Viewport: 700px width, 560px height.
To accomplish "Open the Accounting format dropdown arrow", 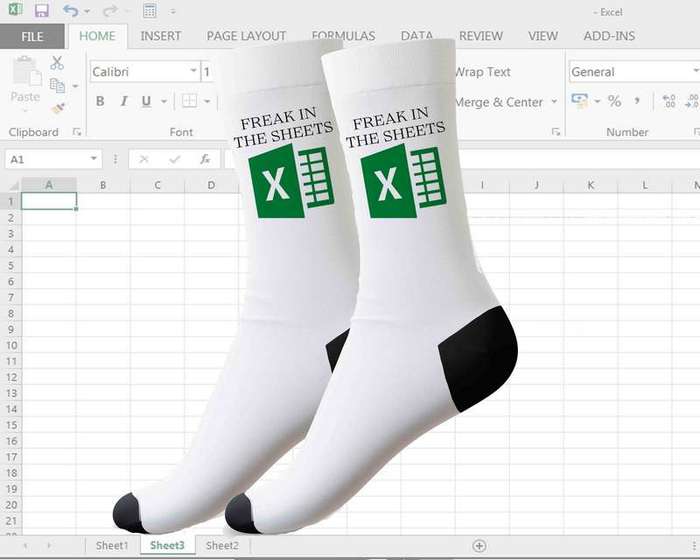I will (x=597, y=102).
